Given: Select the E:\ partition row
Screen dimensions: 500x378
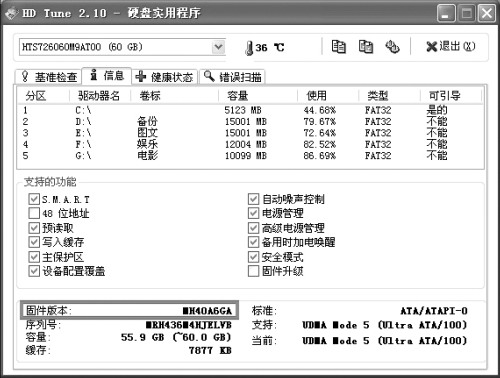Looking at the screenshot, I should (250, 133).
